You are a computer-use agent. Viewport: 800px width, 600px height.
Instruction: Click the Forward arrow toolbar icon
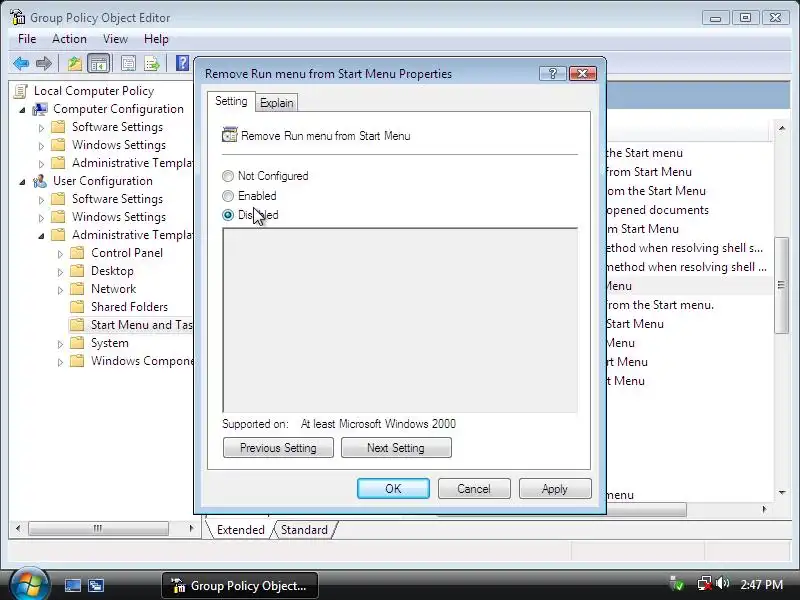click(44, 64)
